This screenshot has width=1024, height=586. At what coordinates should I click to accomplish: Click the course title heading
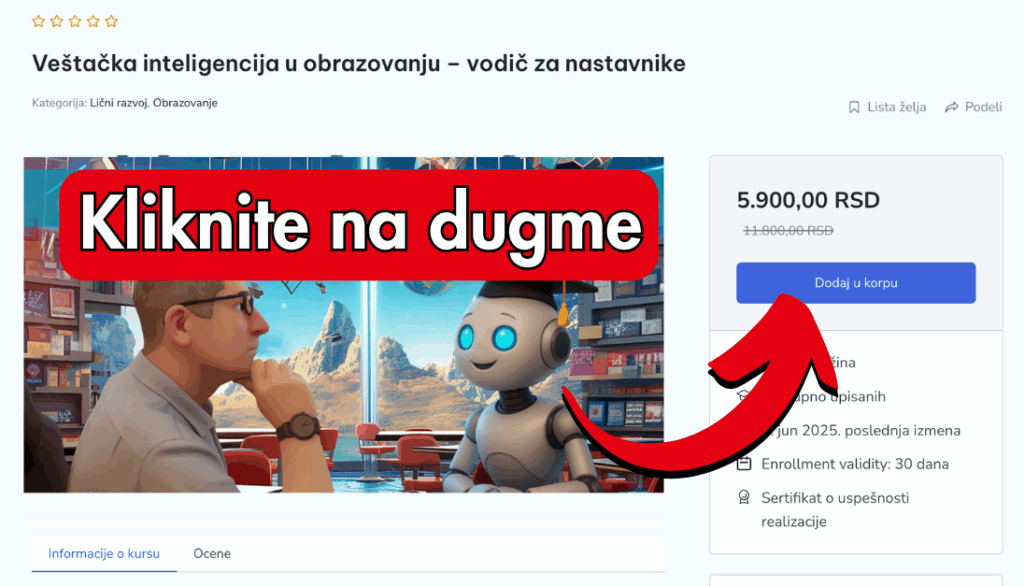pos(359,63)
